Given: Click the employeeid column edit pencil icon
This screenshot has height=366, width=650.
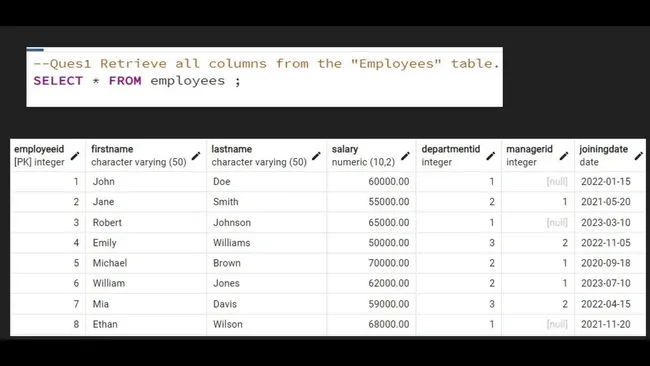Looking at the screenshot, I should (x=75, y=156).
